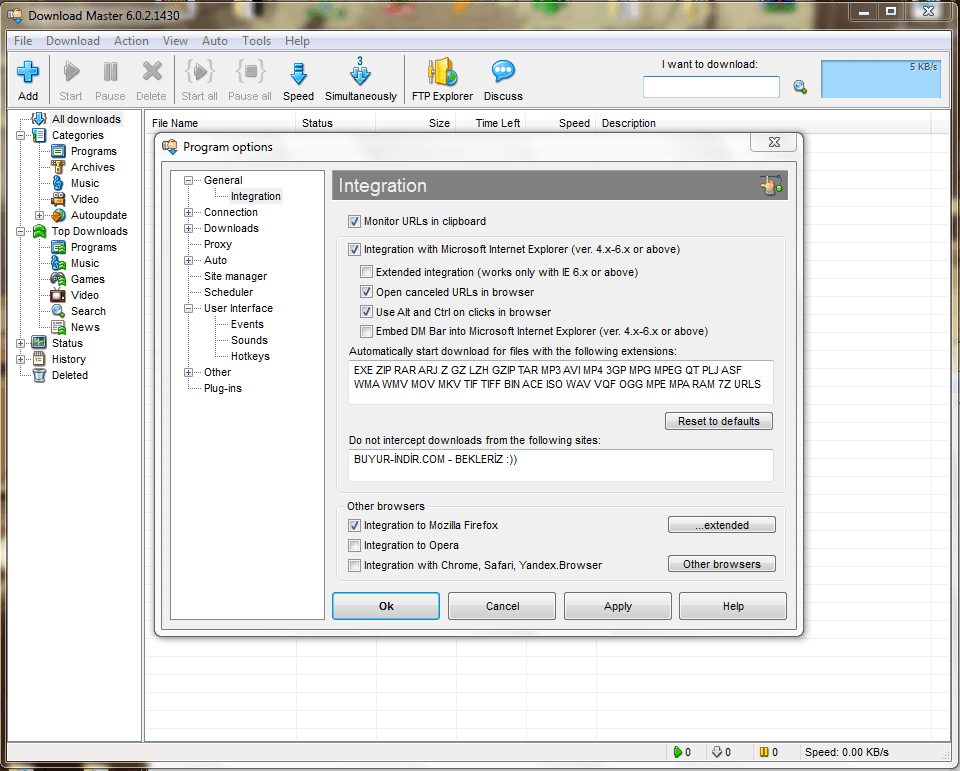
Task: Click the auto-download extensions text box
Action: pos(561,382)
